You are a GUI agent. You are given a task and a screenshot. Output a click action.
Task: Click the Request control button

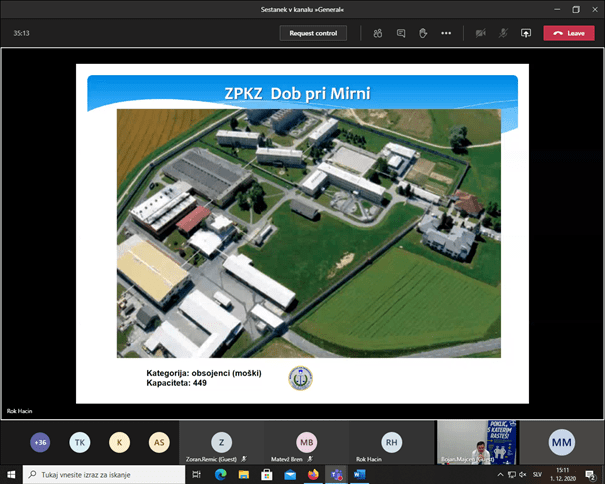313,33
